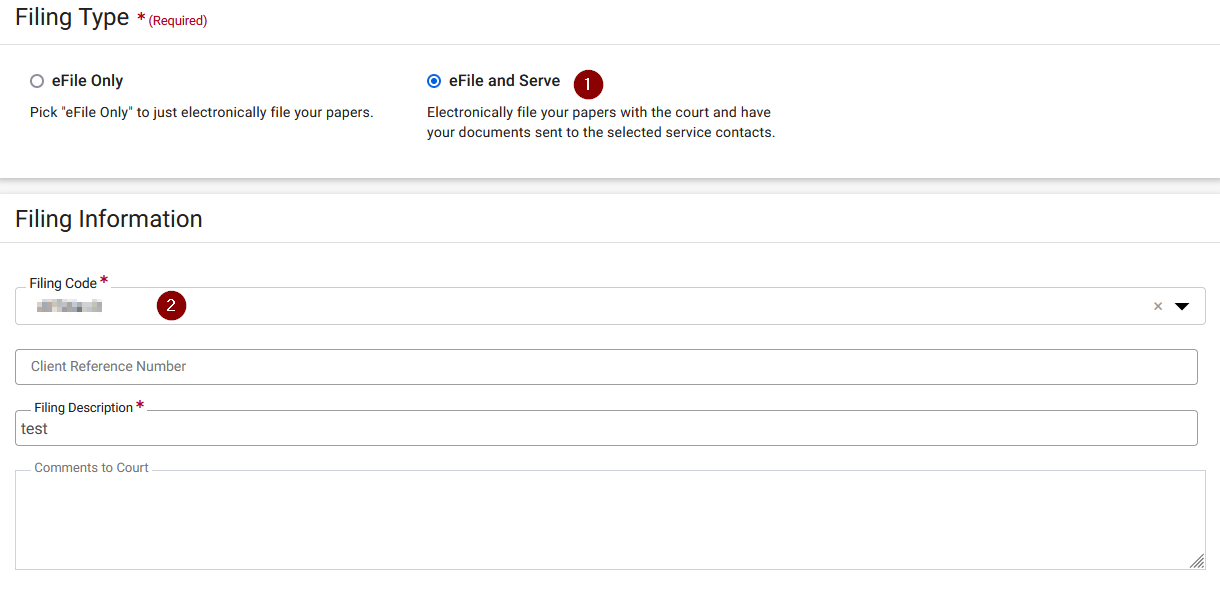Clear the Filing Code selection with the x icon
Screen dimensions: 1220x599
[x=1158, y=307]
